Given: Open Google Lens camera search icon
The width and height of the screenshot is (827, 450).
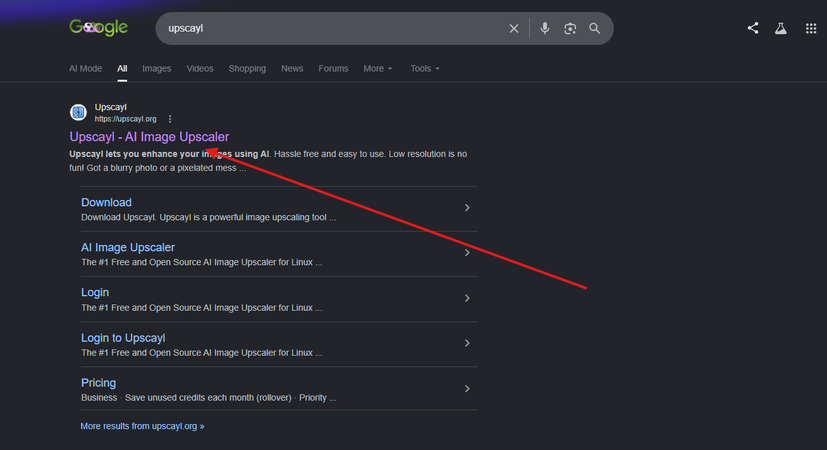Looking at the screenshot, I should 570,28.
